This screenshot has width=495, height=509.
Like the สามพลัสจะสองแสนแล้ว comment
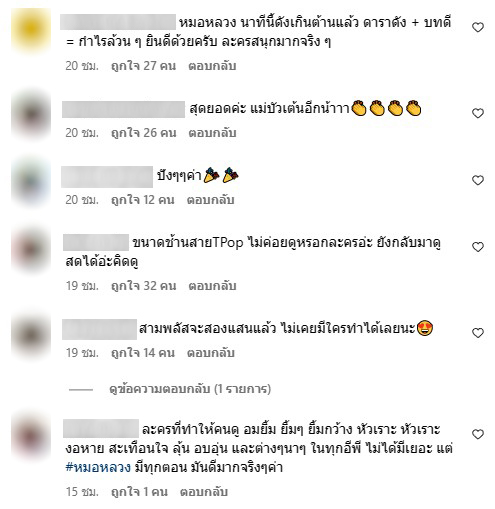click(478, 333)
